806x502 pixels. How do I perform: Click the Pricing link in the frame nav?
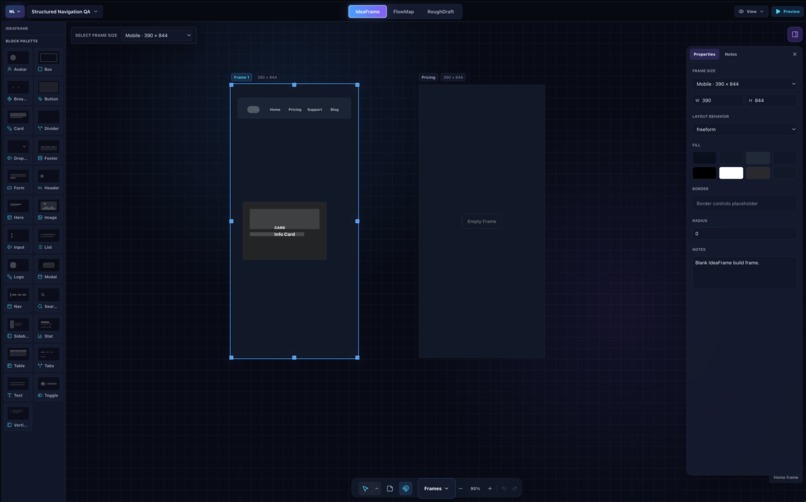295,109
